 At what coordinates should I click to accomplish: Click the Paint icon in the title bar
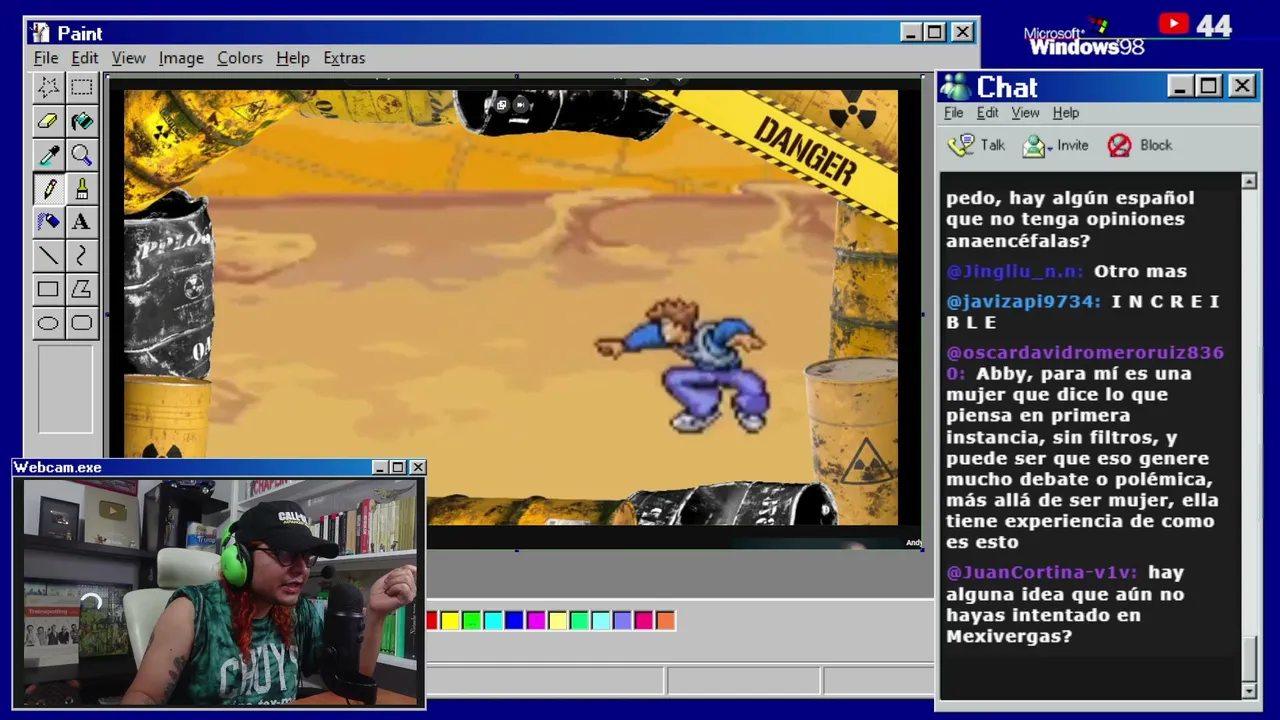pyautogui.click(x=40, y=33)
